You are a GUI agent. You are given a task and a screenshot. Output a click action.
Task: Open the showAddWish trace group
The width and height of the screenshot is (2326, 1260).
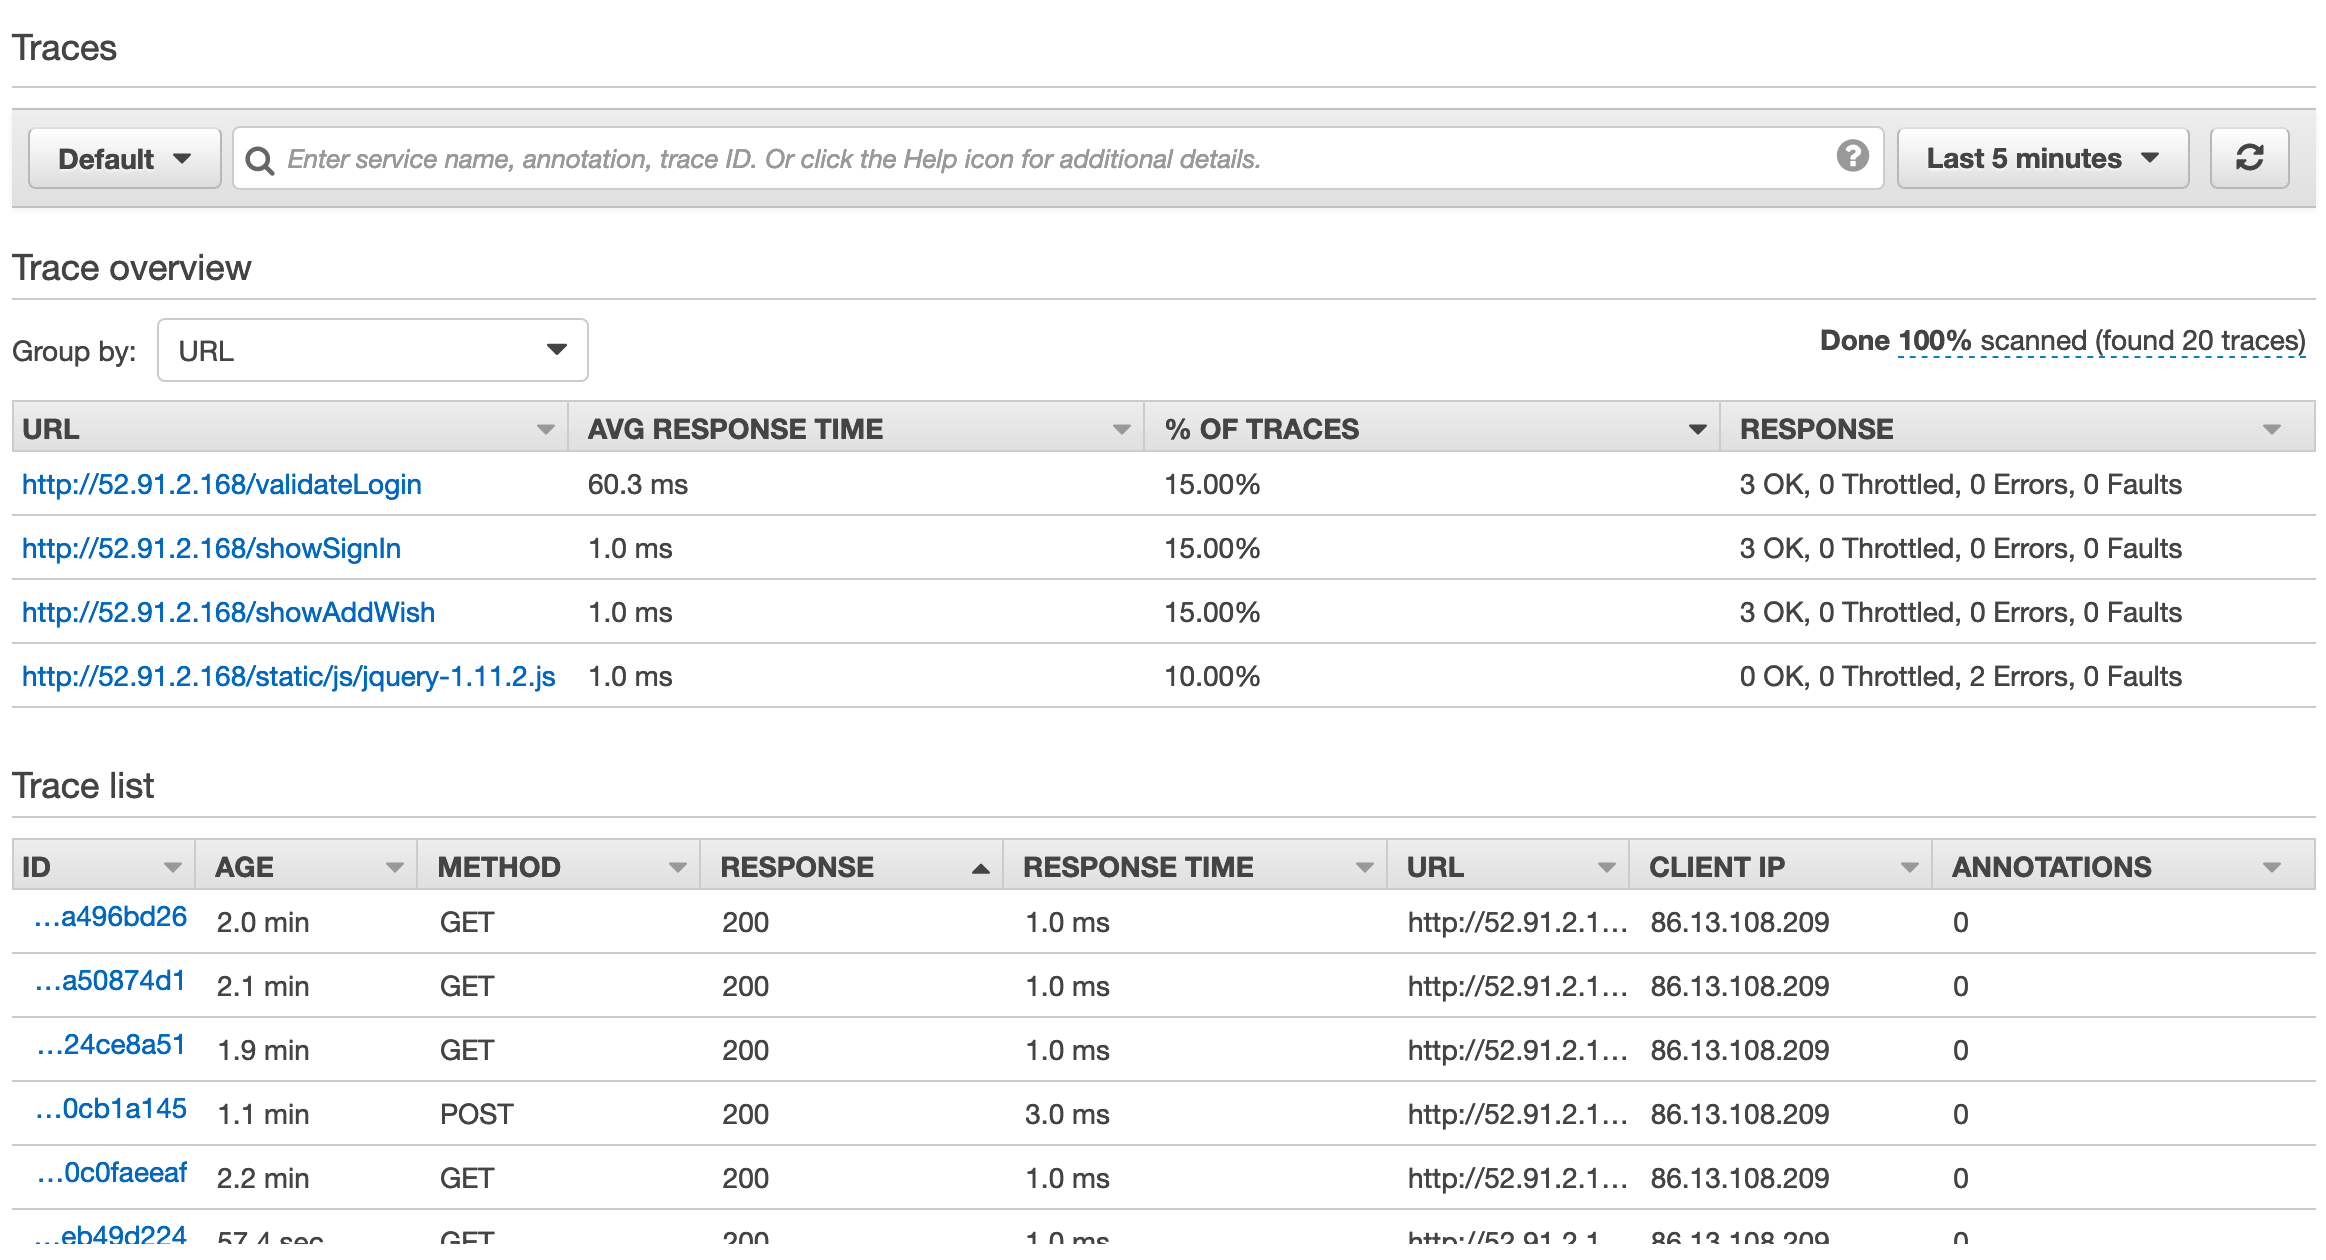click(228, 612)
